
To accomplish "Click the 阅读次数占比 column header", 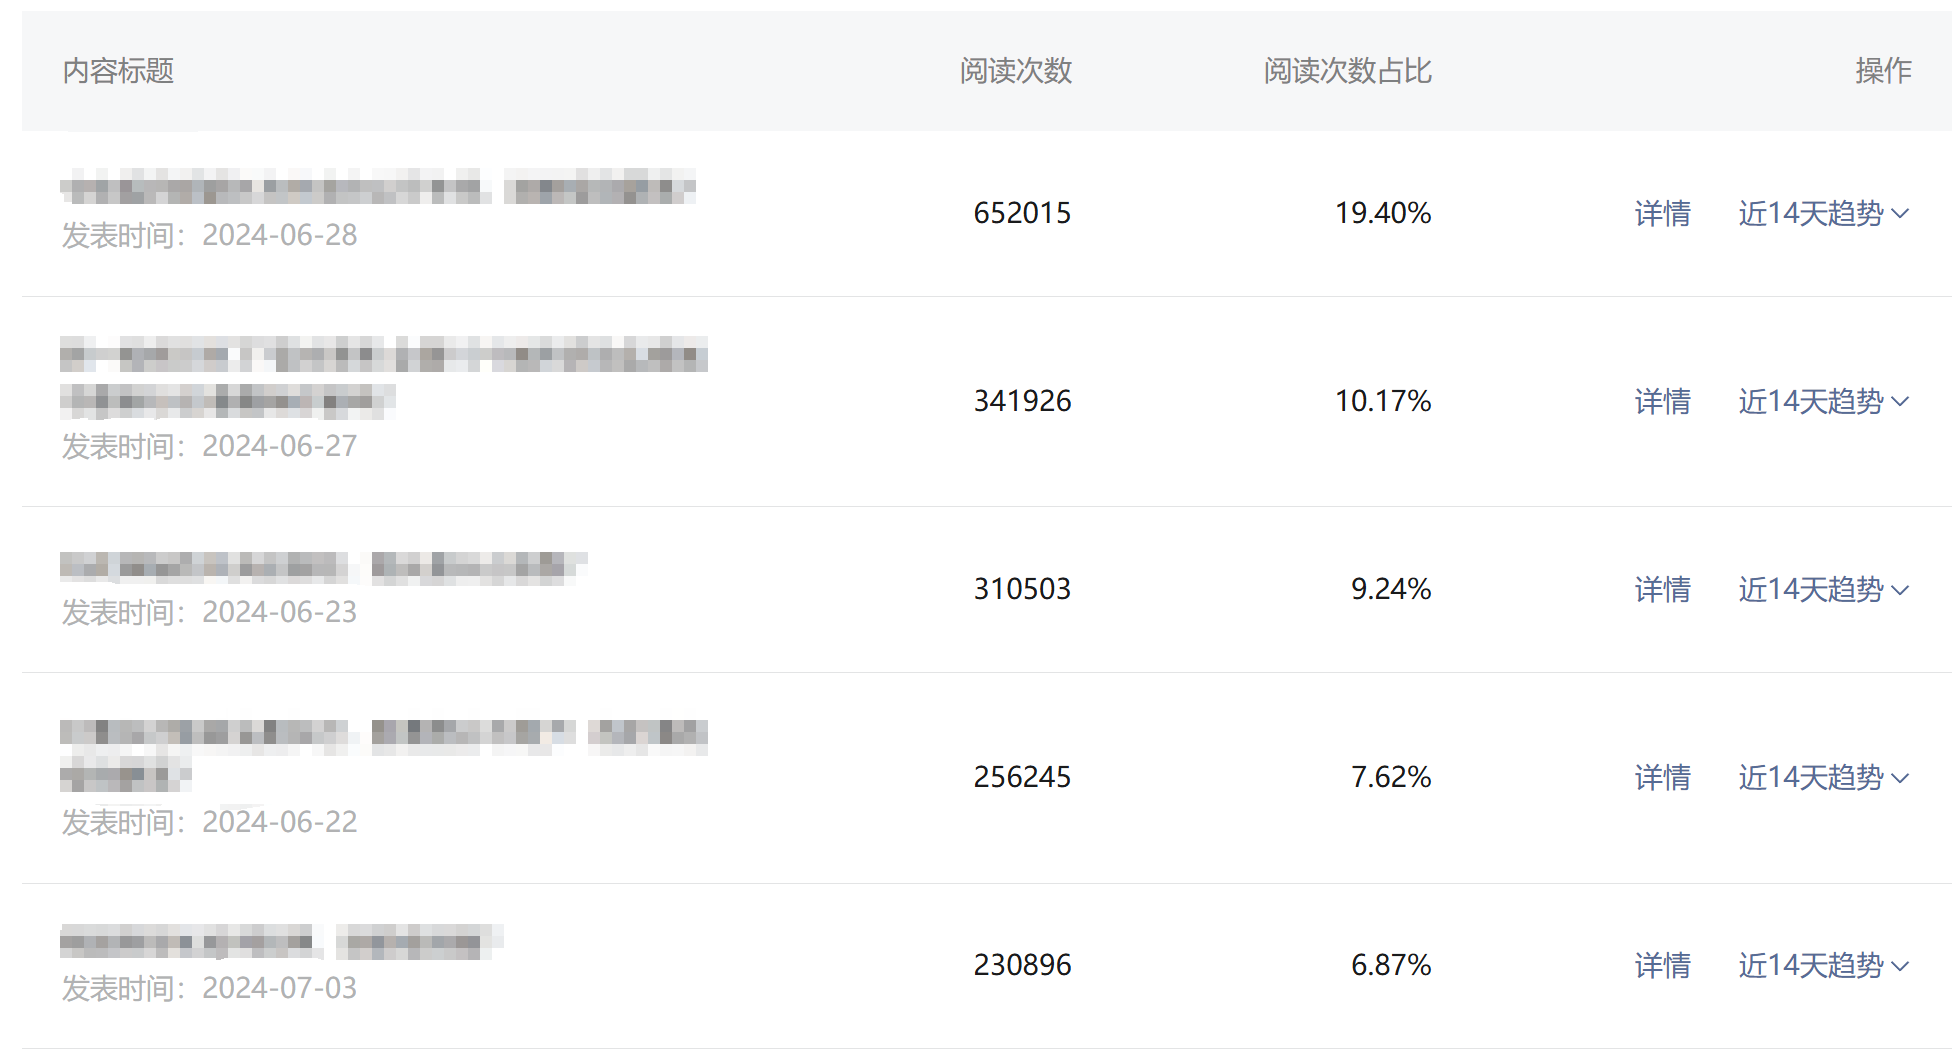I will [1347, 71].
